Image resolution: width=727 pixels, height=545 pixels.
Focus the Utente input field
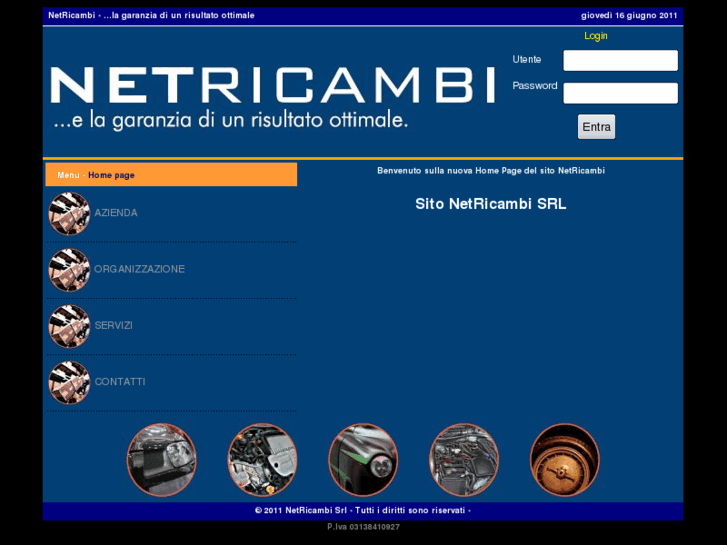click(620, 61)
